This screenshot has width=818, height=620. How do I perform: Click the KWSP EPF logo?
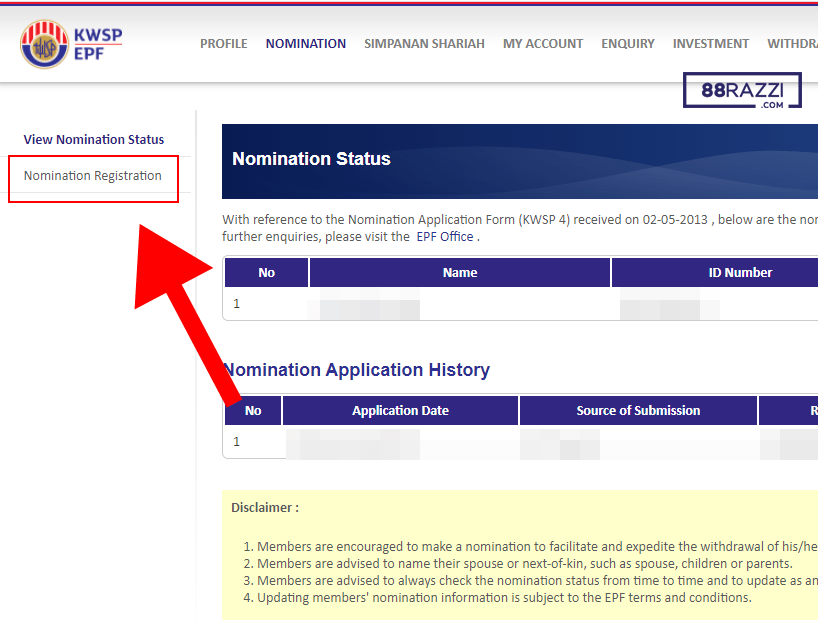71,44
